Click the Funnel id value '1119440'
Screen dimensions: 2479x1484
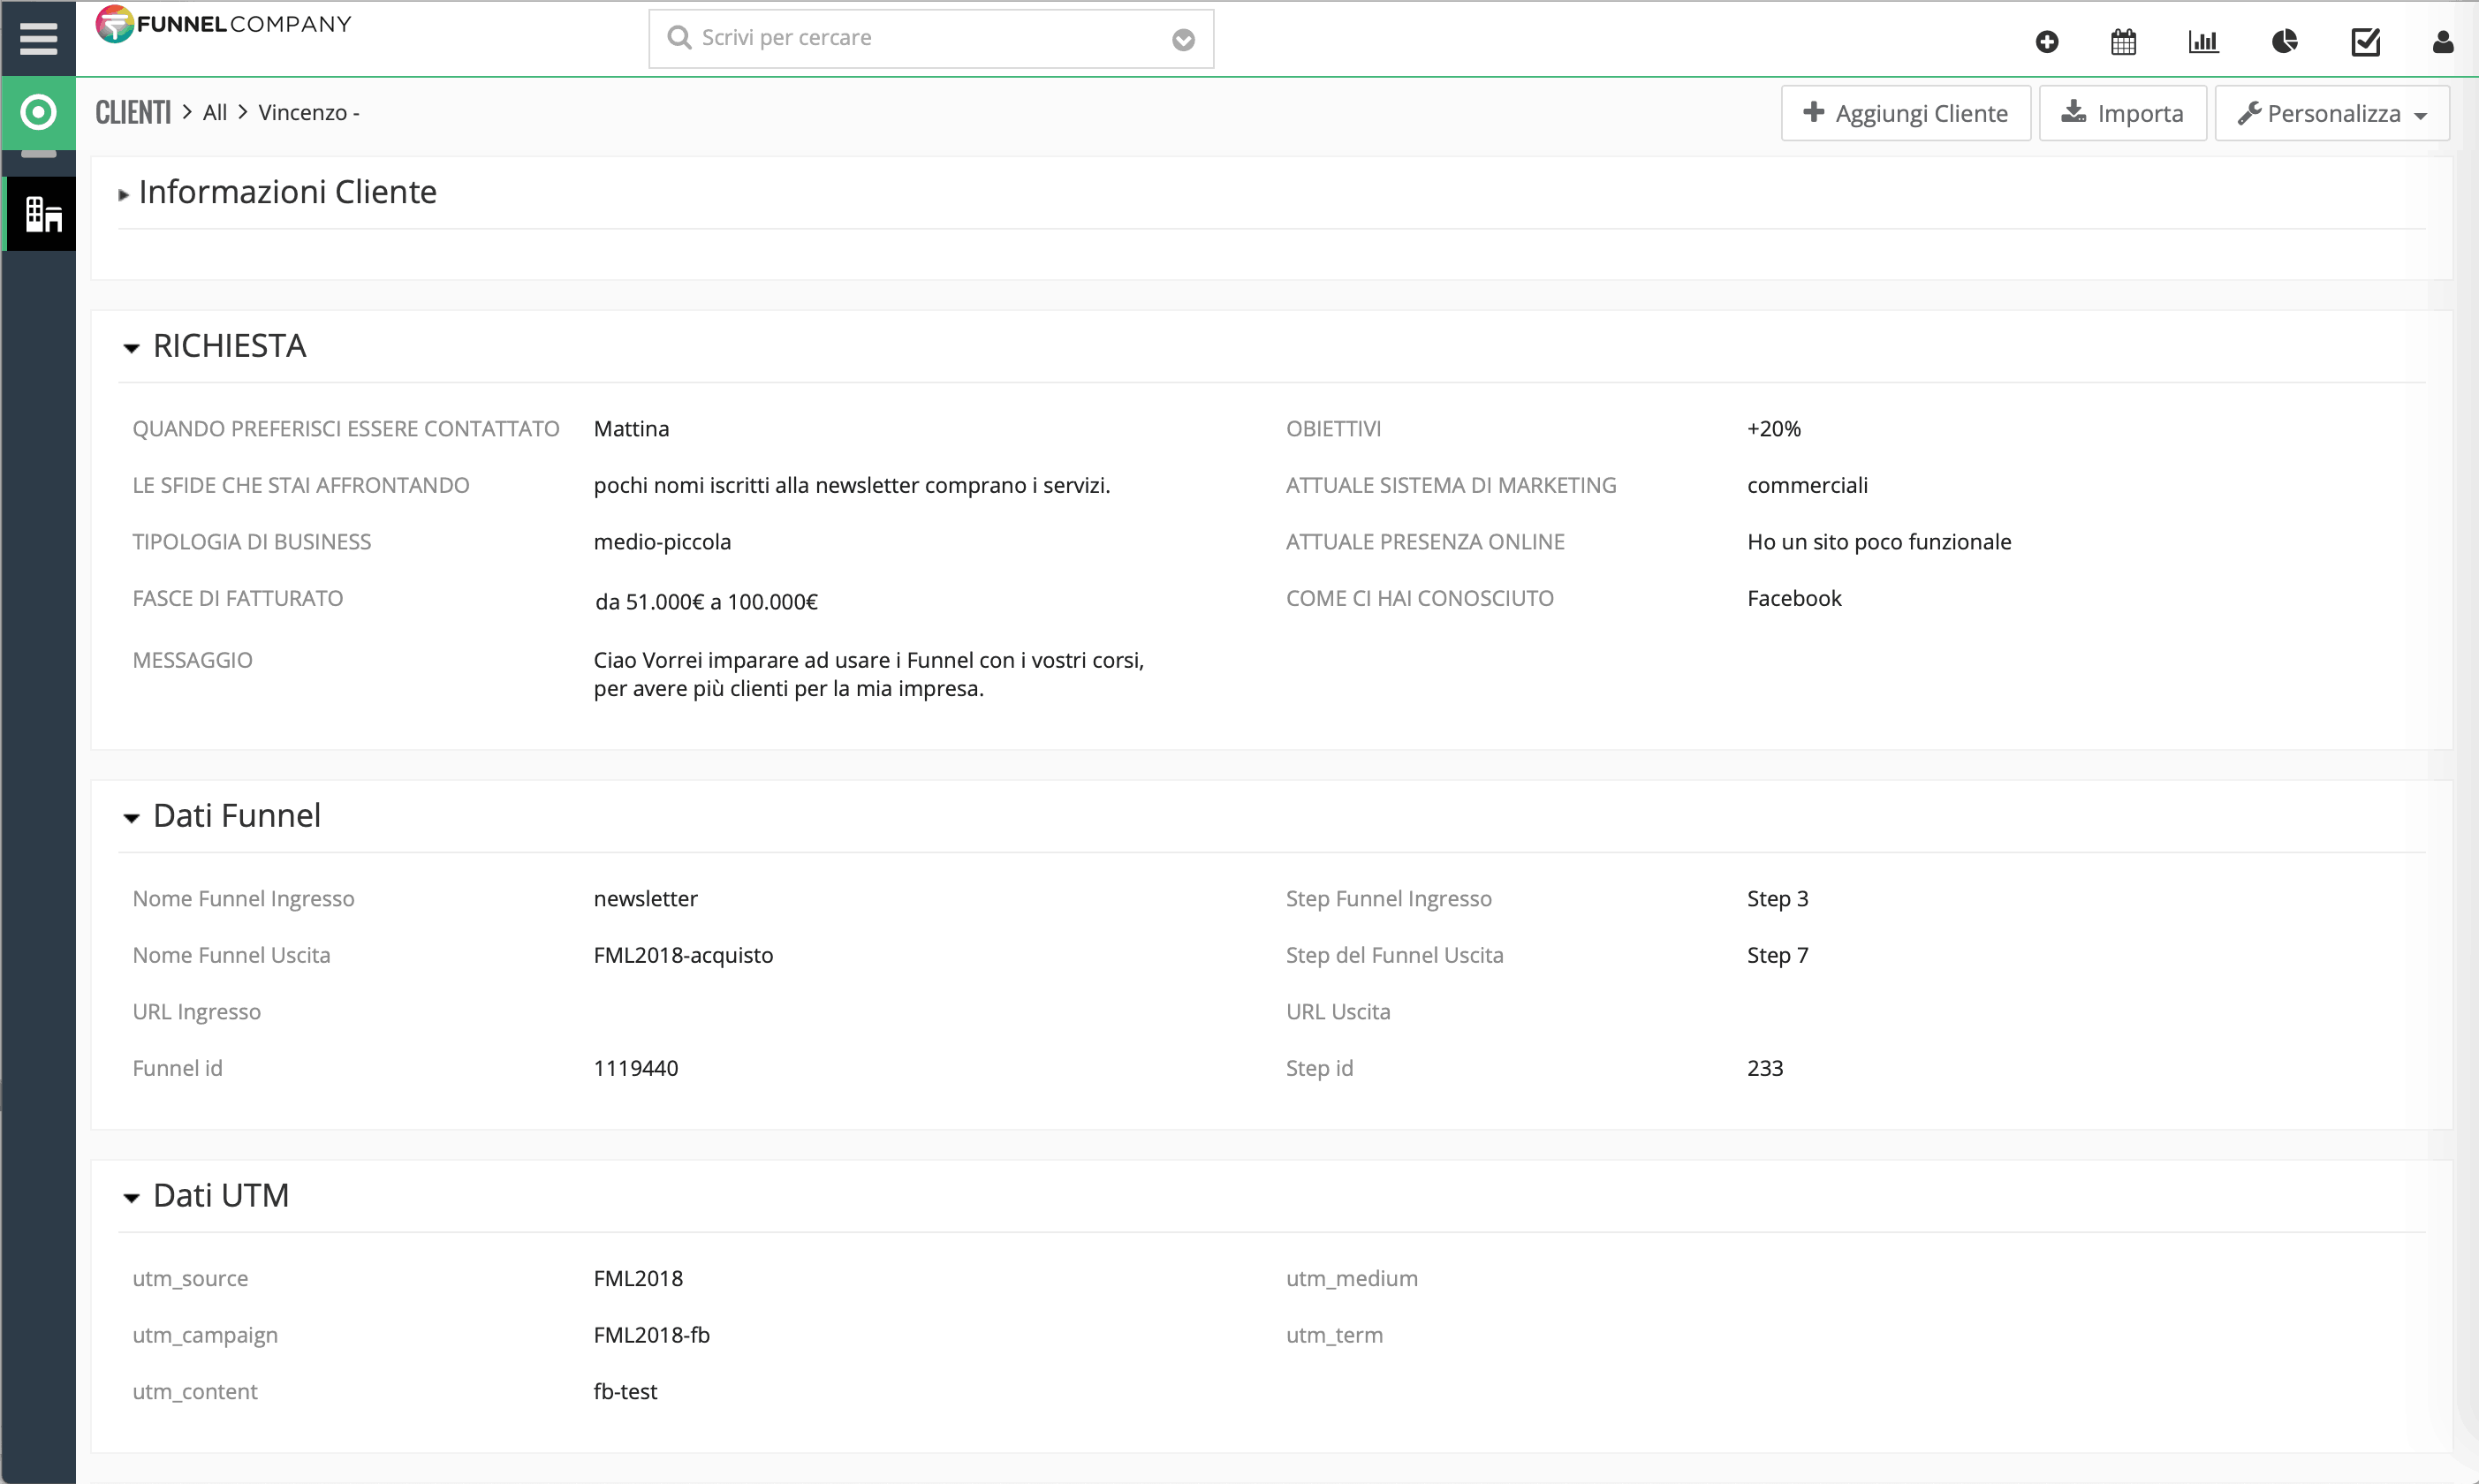pyautogui.click(x=636, y=1068)
